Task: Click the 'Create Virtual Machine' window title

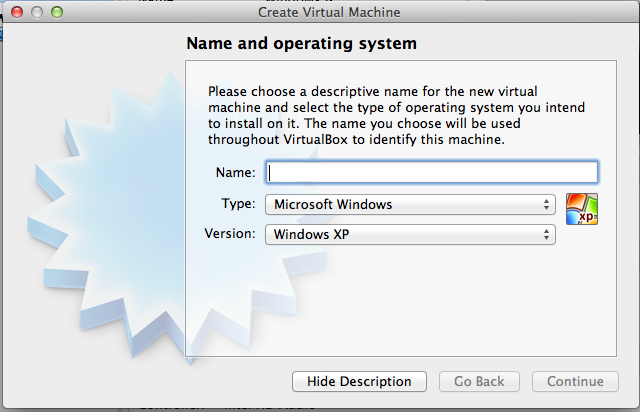Action: pos(329,12)
